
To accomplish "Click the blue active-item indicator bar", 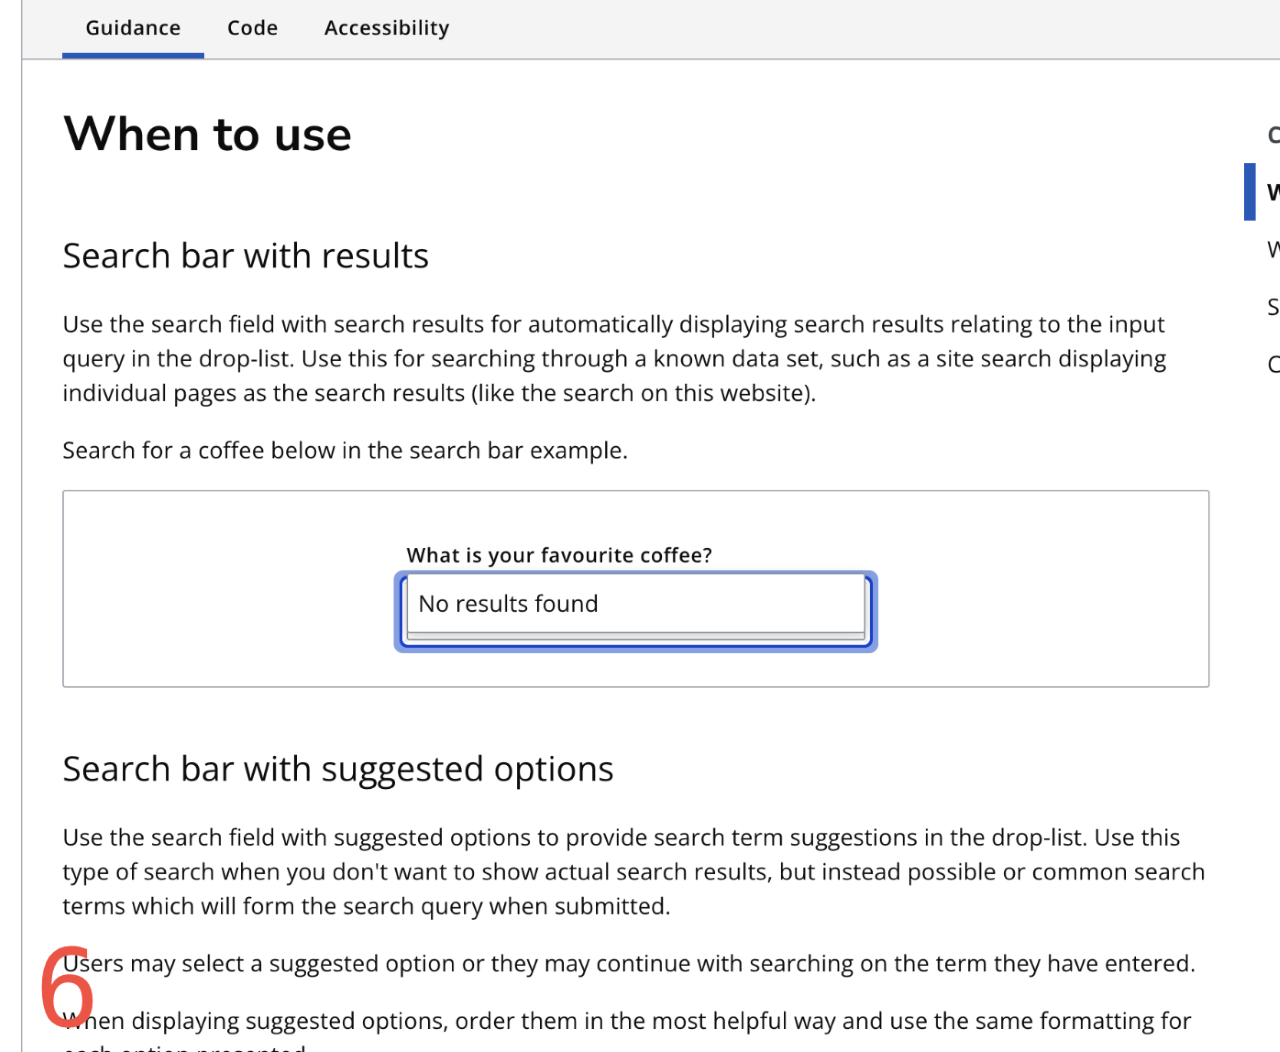I will [x=1249, y=191].
